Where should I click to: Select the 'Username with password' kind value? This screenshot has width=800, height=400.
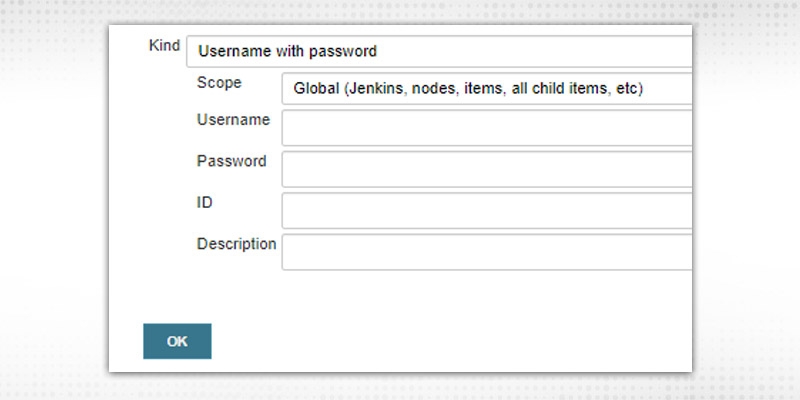click(x=288, y=50)
